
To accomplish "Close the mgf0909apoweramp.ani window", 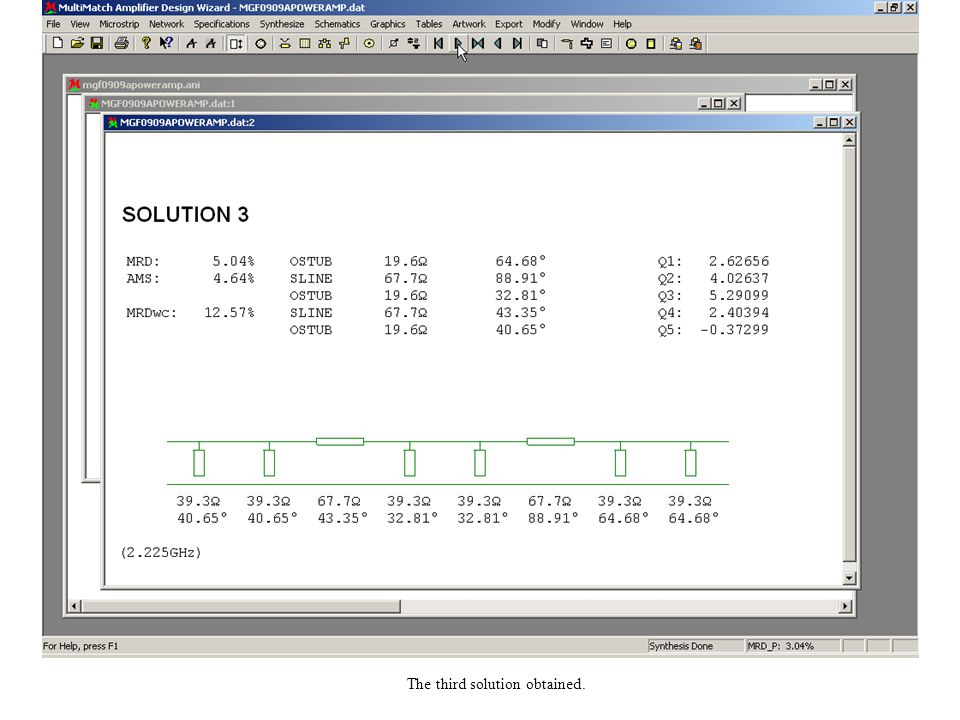I will (845, 84).
